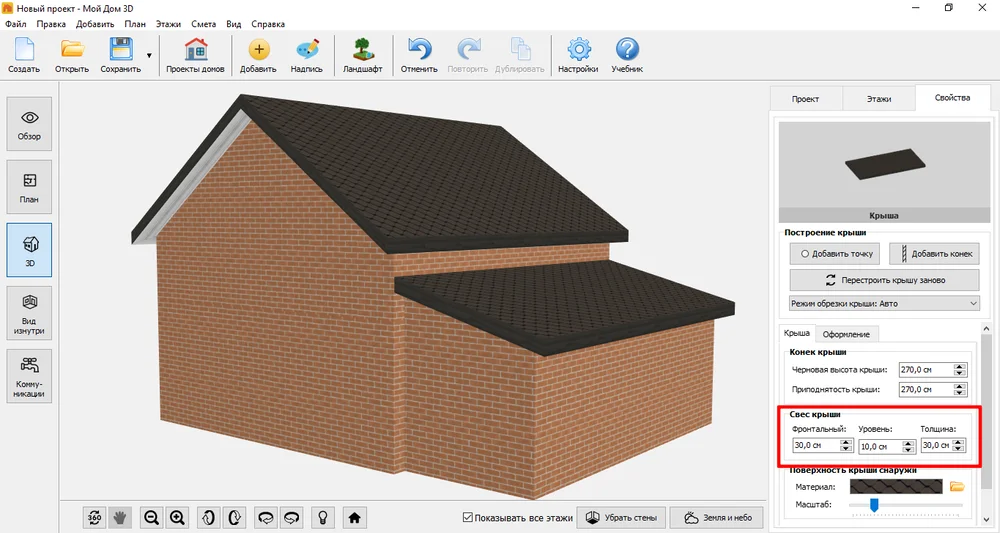Toggle the light bulb lighting
This screenshot has width=1000, height=533.
[323, 518]
